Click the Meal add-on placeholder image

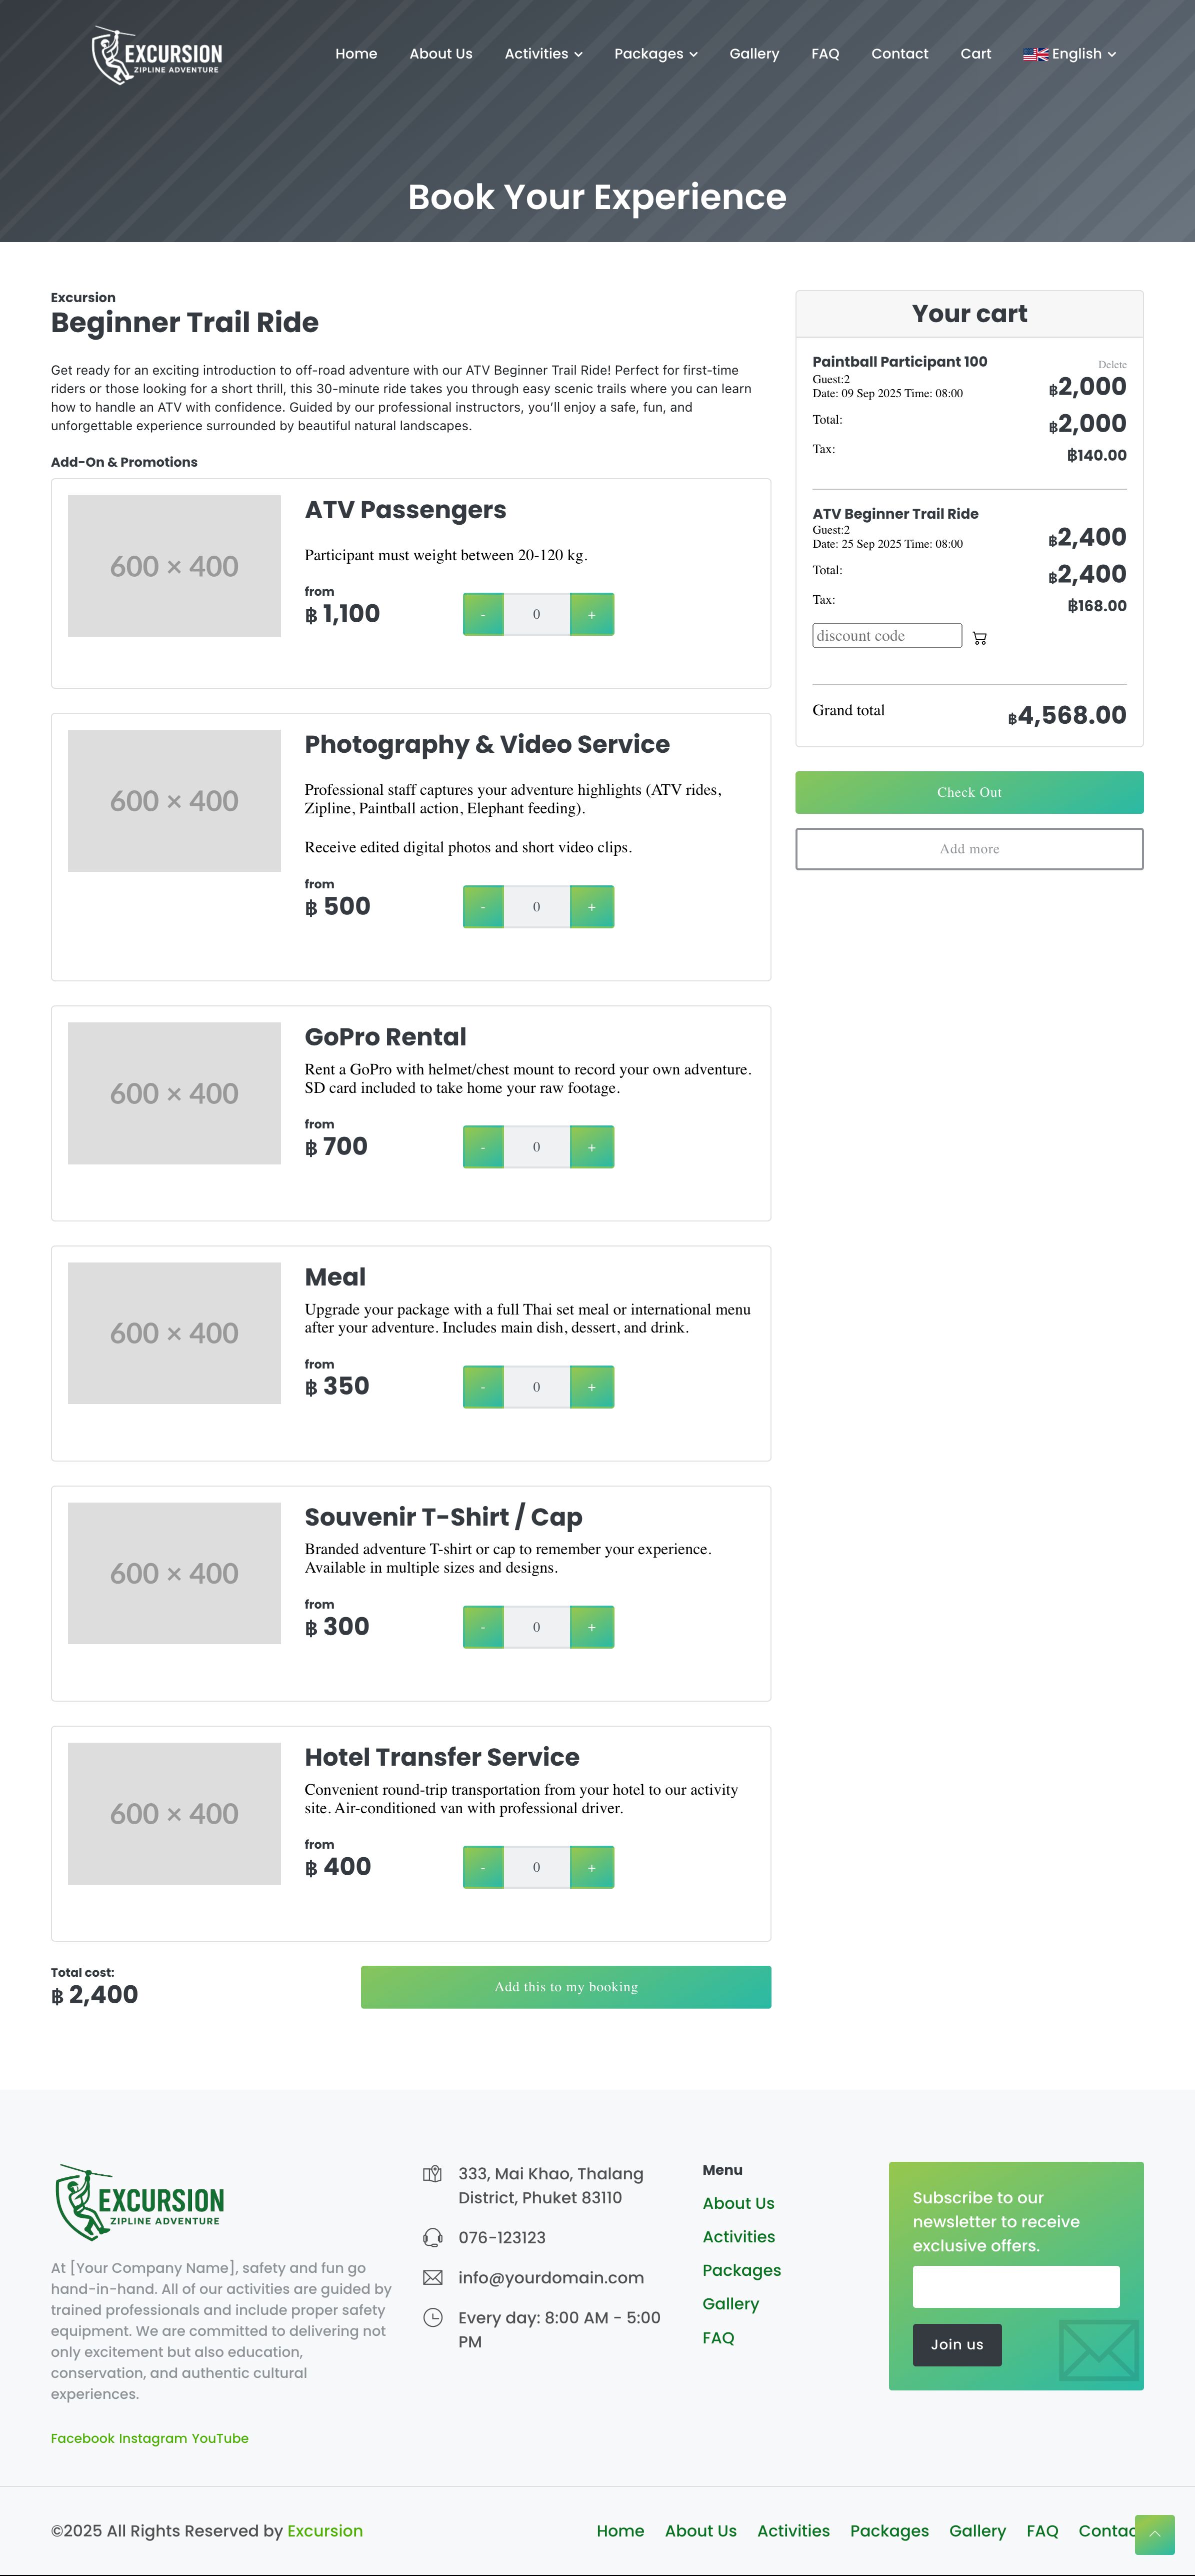[x=174, y=1333]
